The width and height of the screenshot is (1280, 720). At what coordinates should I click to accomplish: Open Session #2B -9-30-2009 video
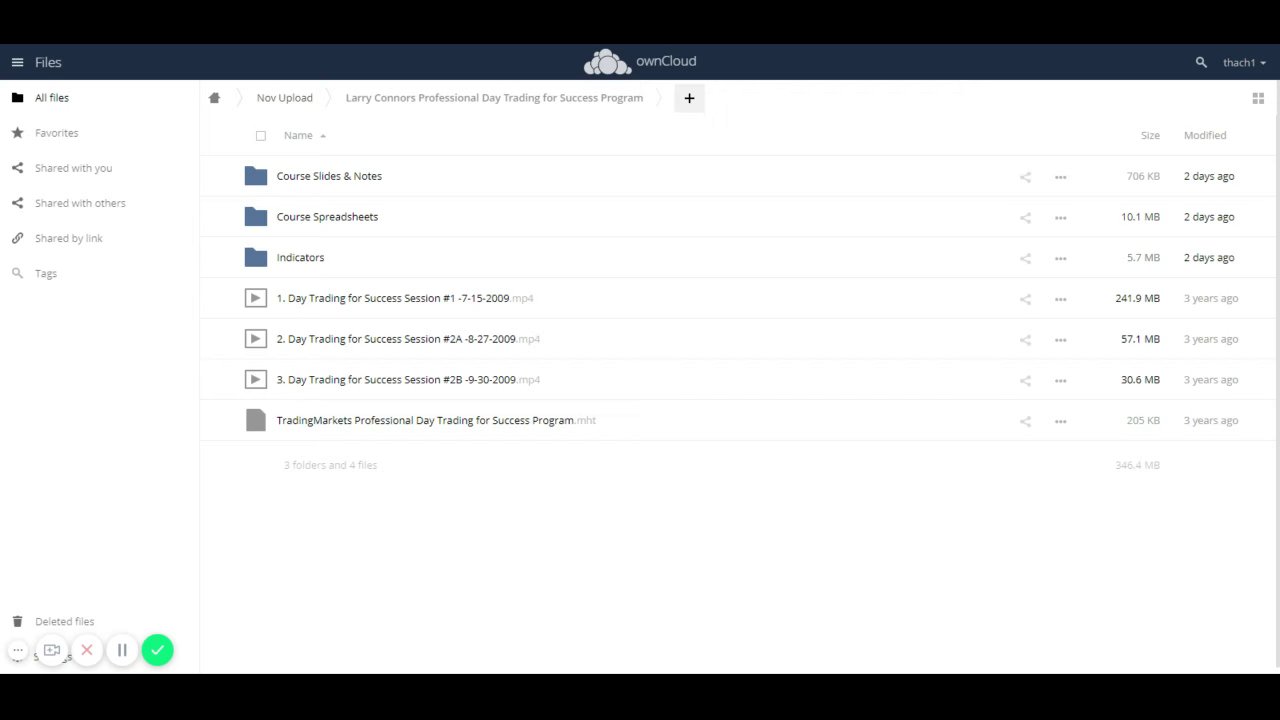tap(408, 380)
